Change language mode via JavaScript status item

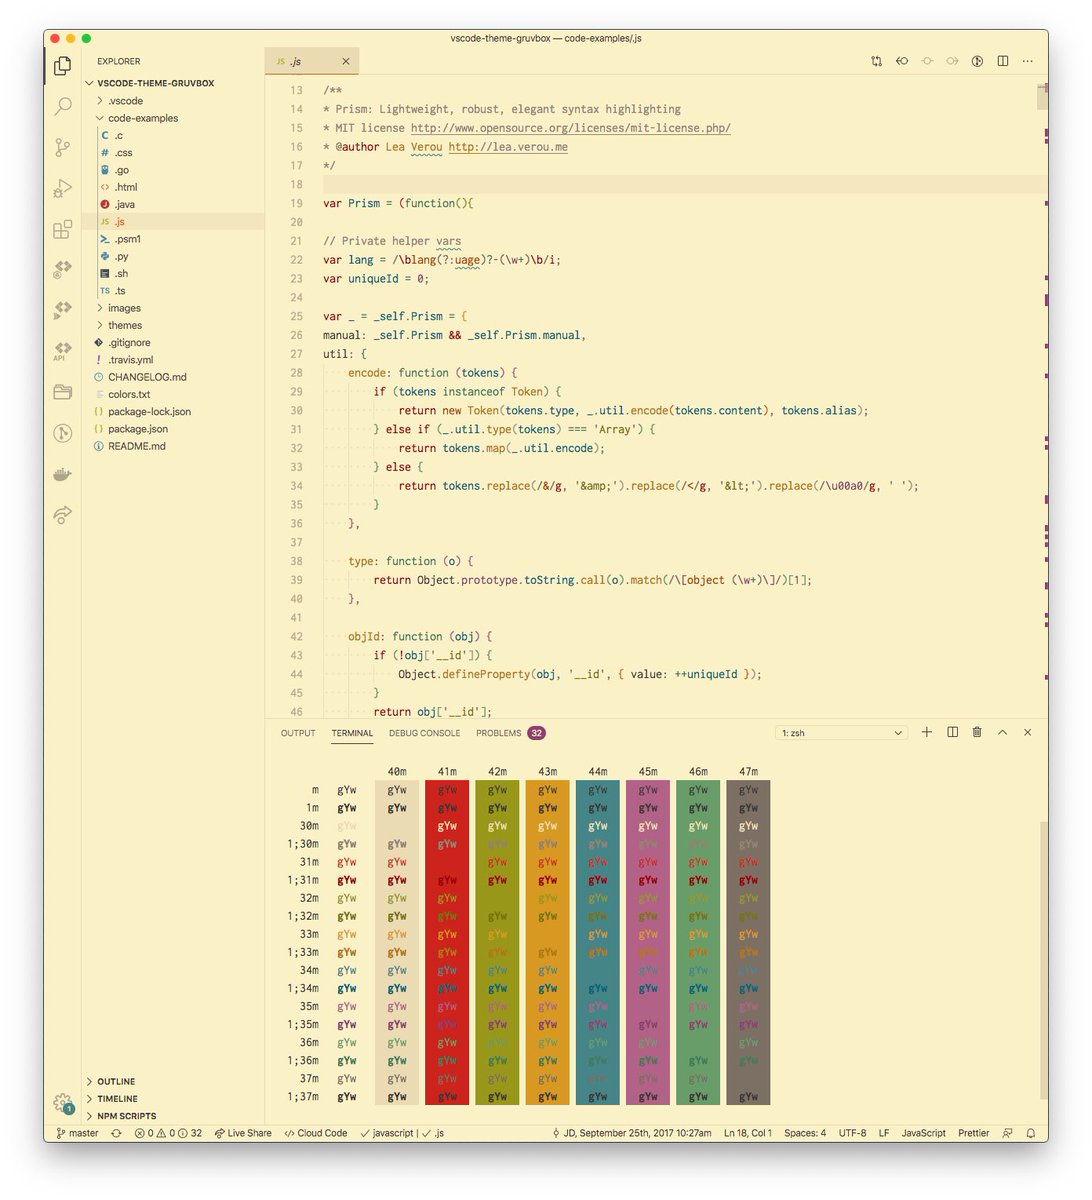[x=923, y=1133]
